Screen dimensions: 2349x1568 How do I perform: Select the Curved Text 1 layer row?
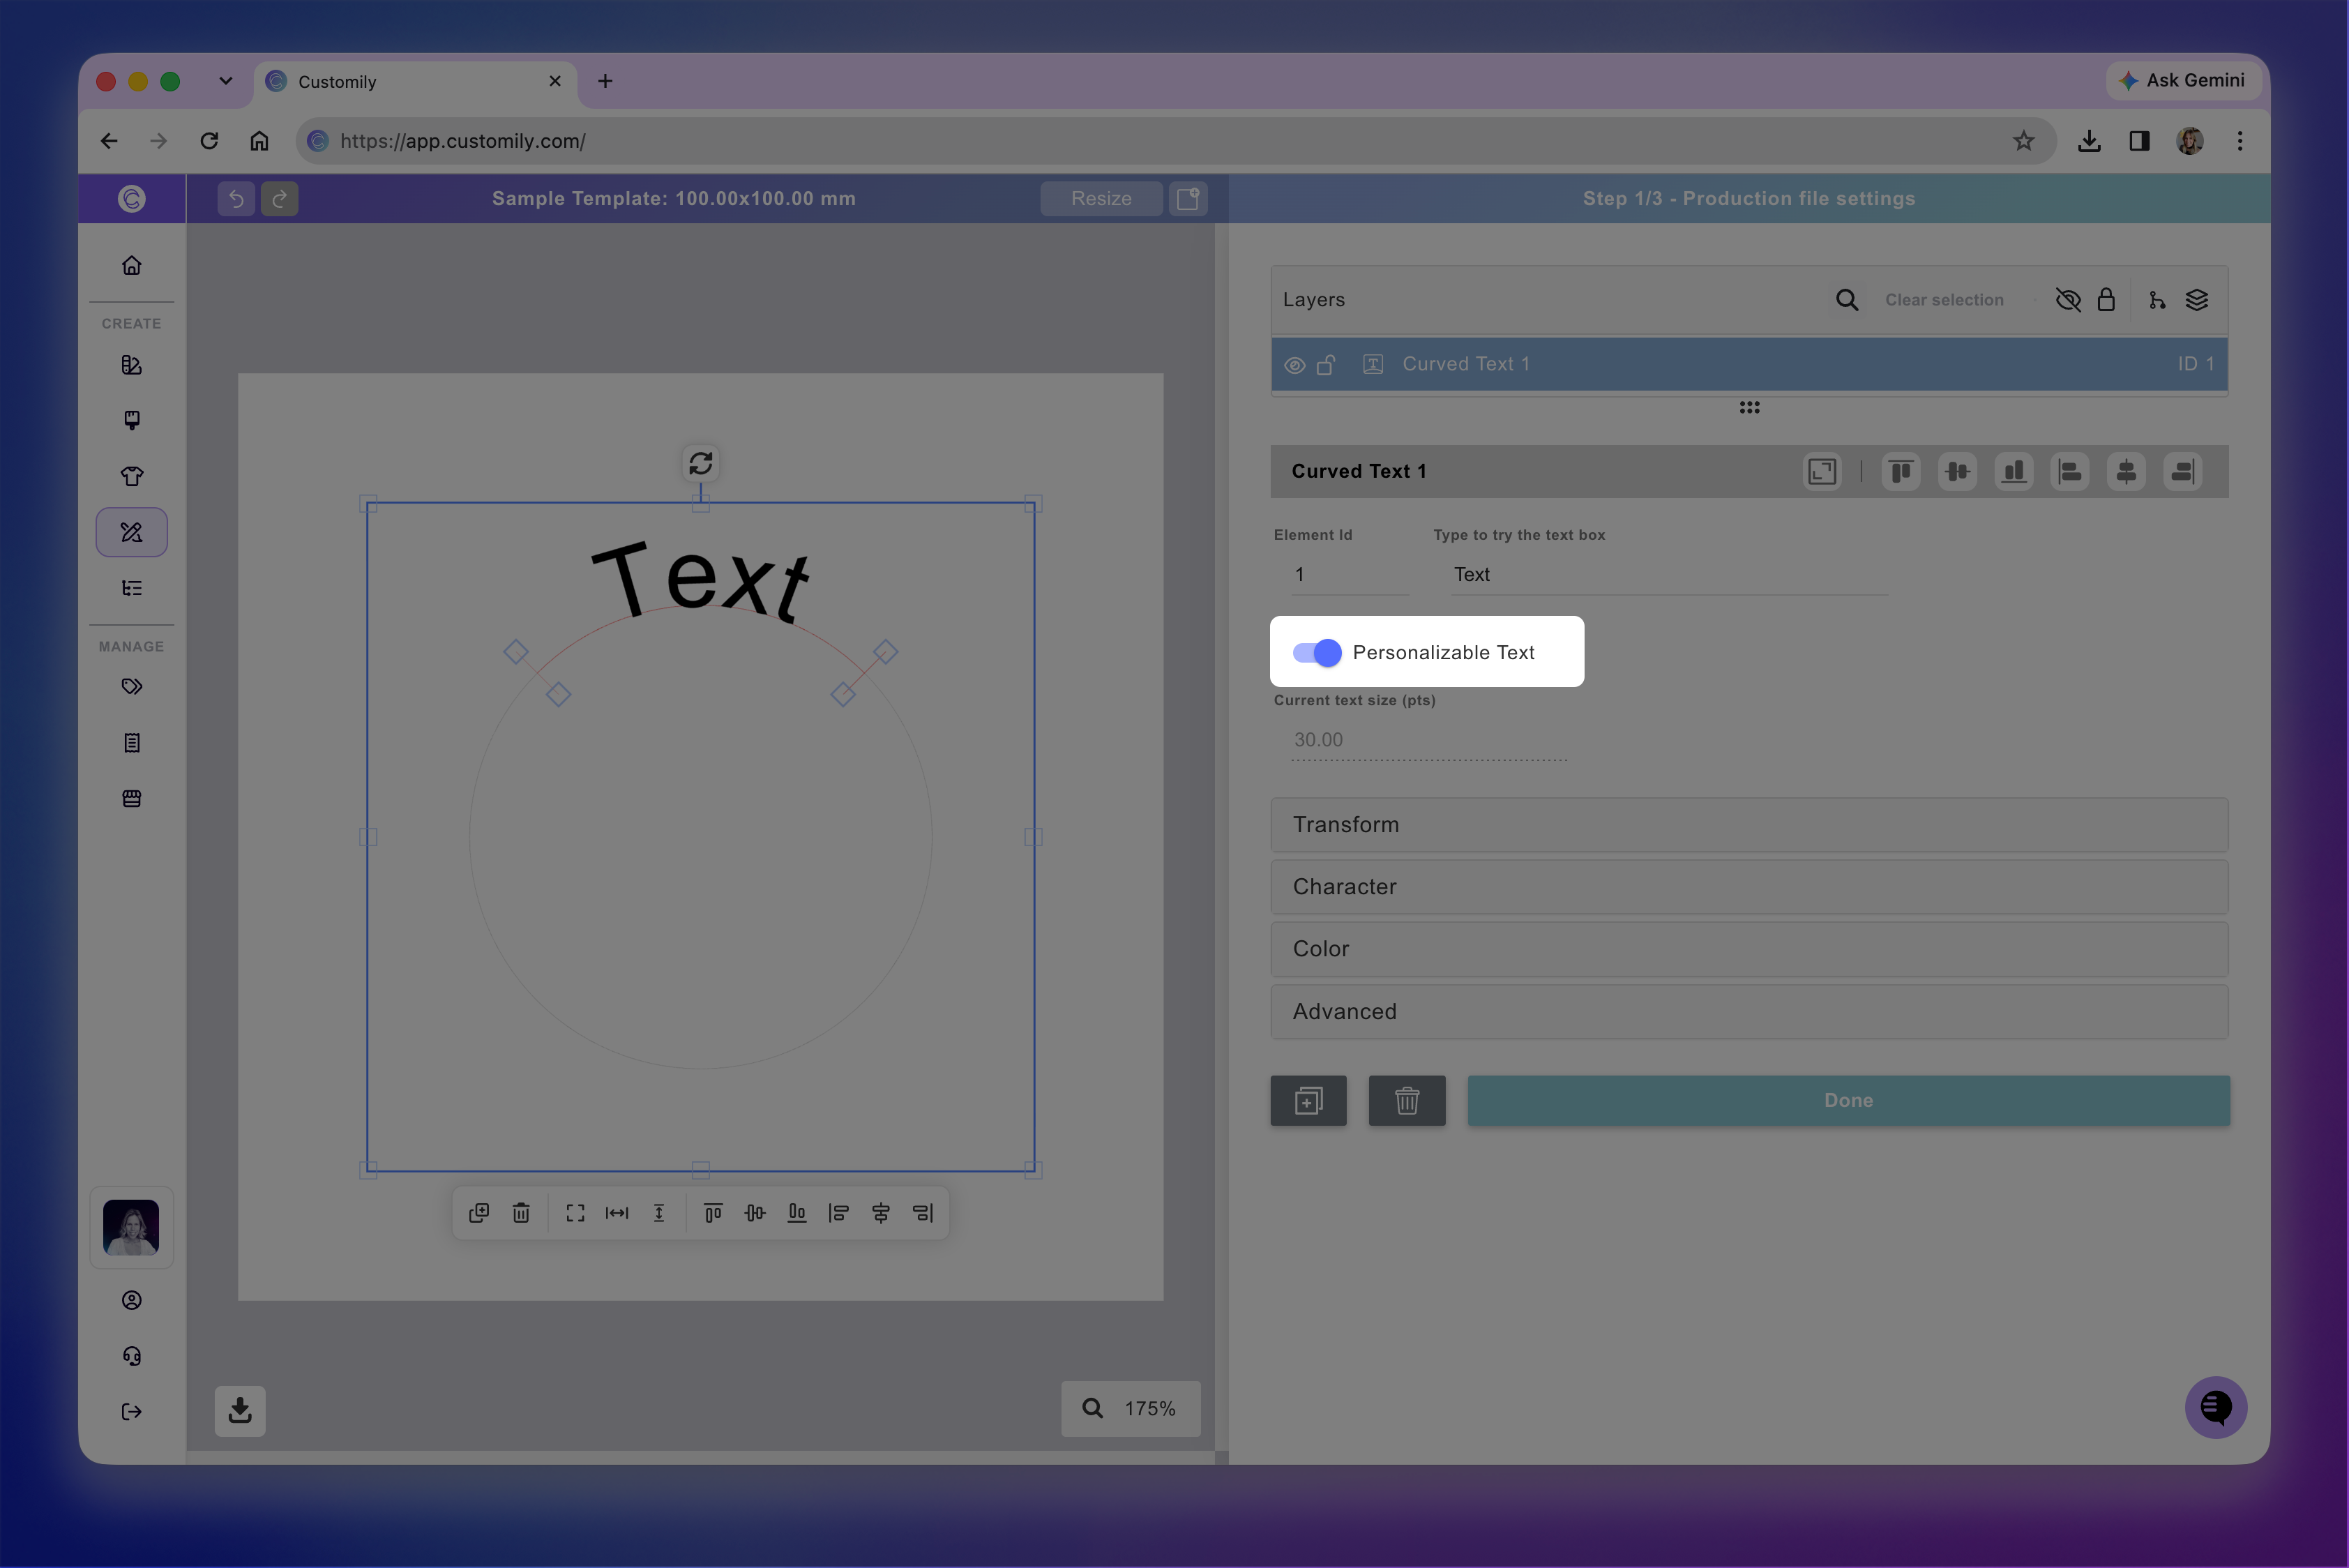pos(1749,364)
